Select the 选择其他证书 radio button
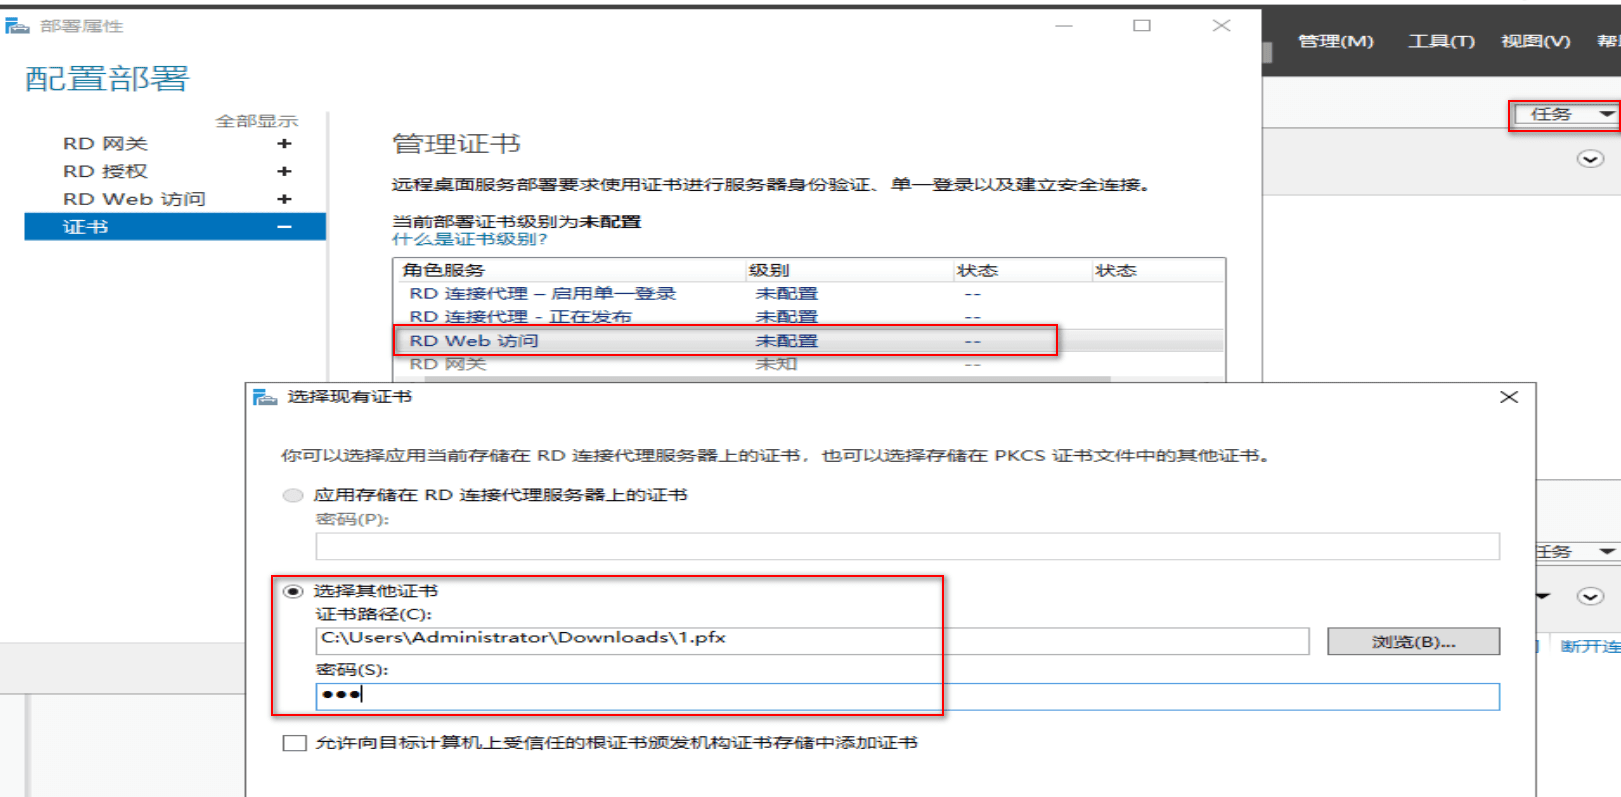1621x797 pixels. click(x=293, y=591)
